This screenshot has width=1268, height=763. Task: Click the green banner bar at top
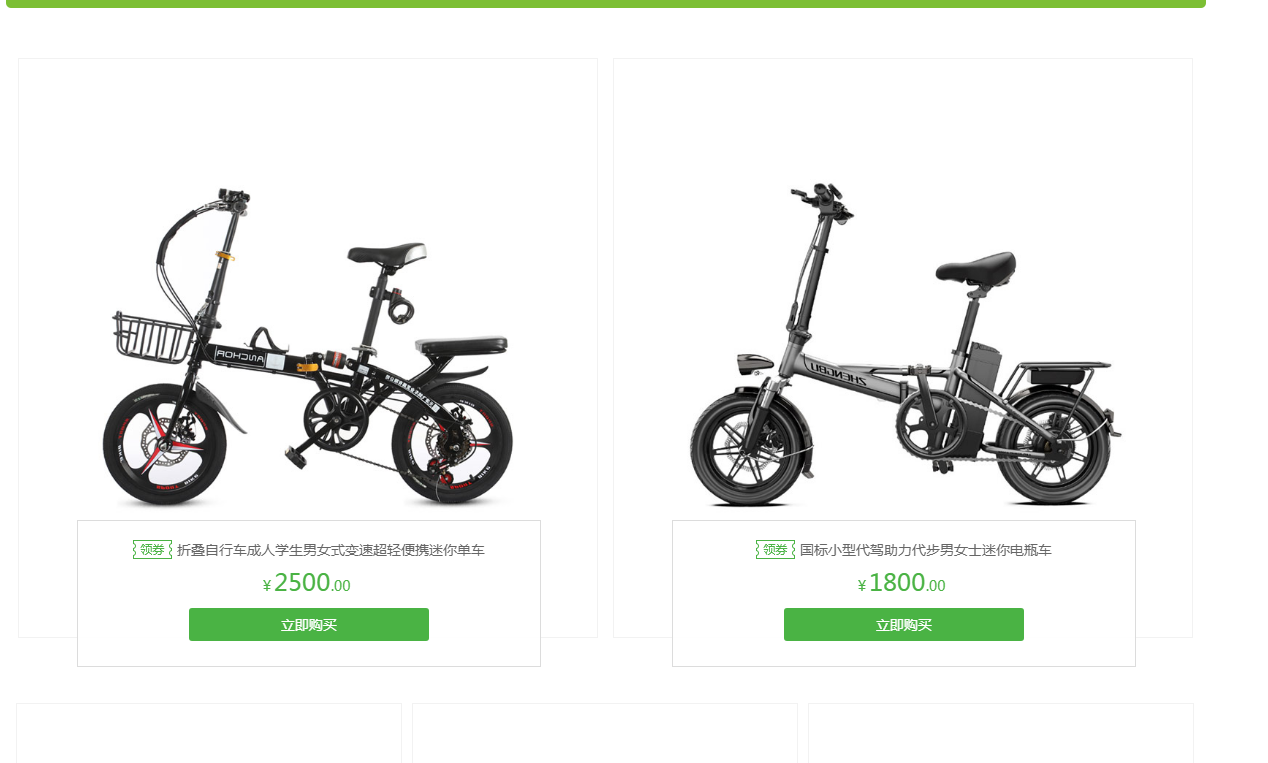pos(606,4)
